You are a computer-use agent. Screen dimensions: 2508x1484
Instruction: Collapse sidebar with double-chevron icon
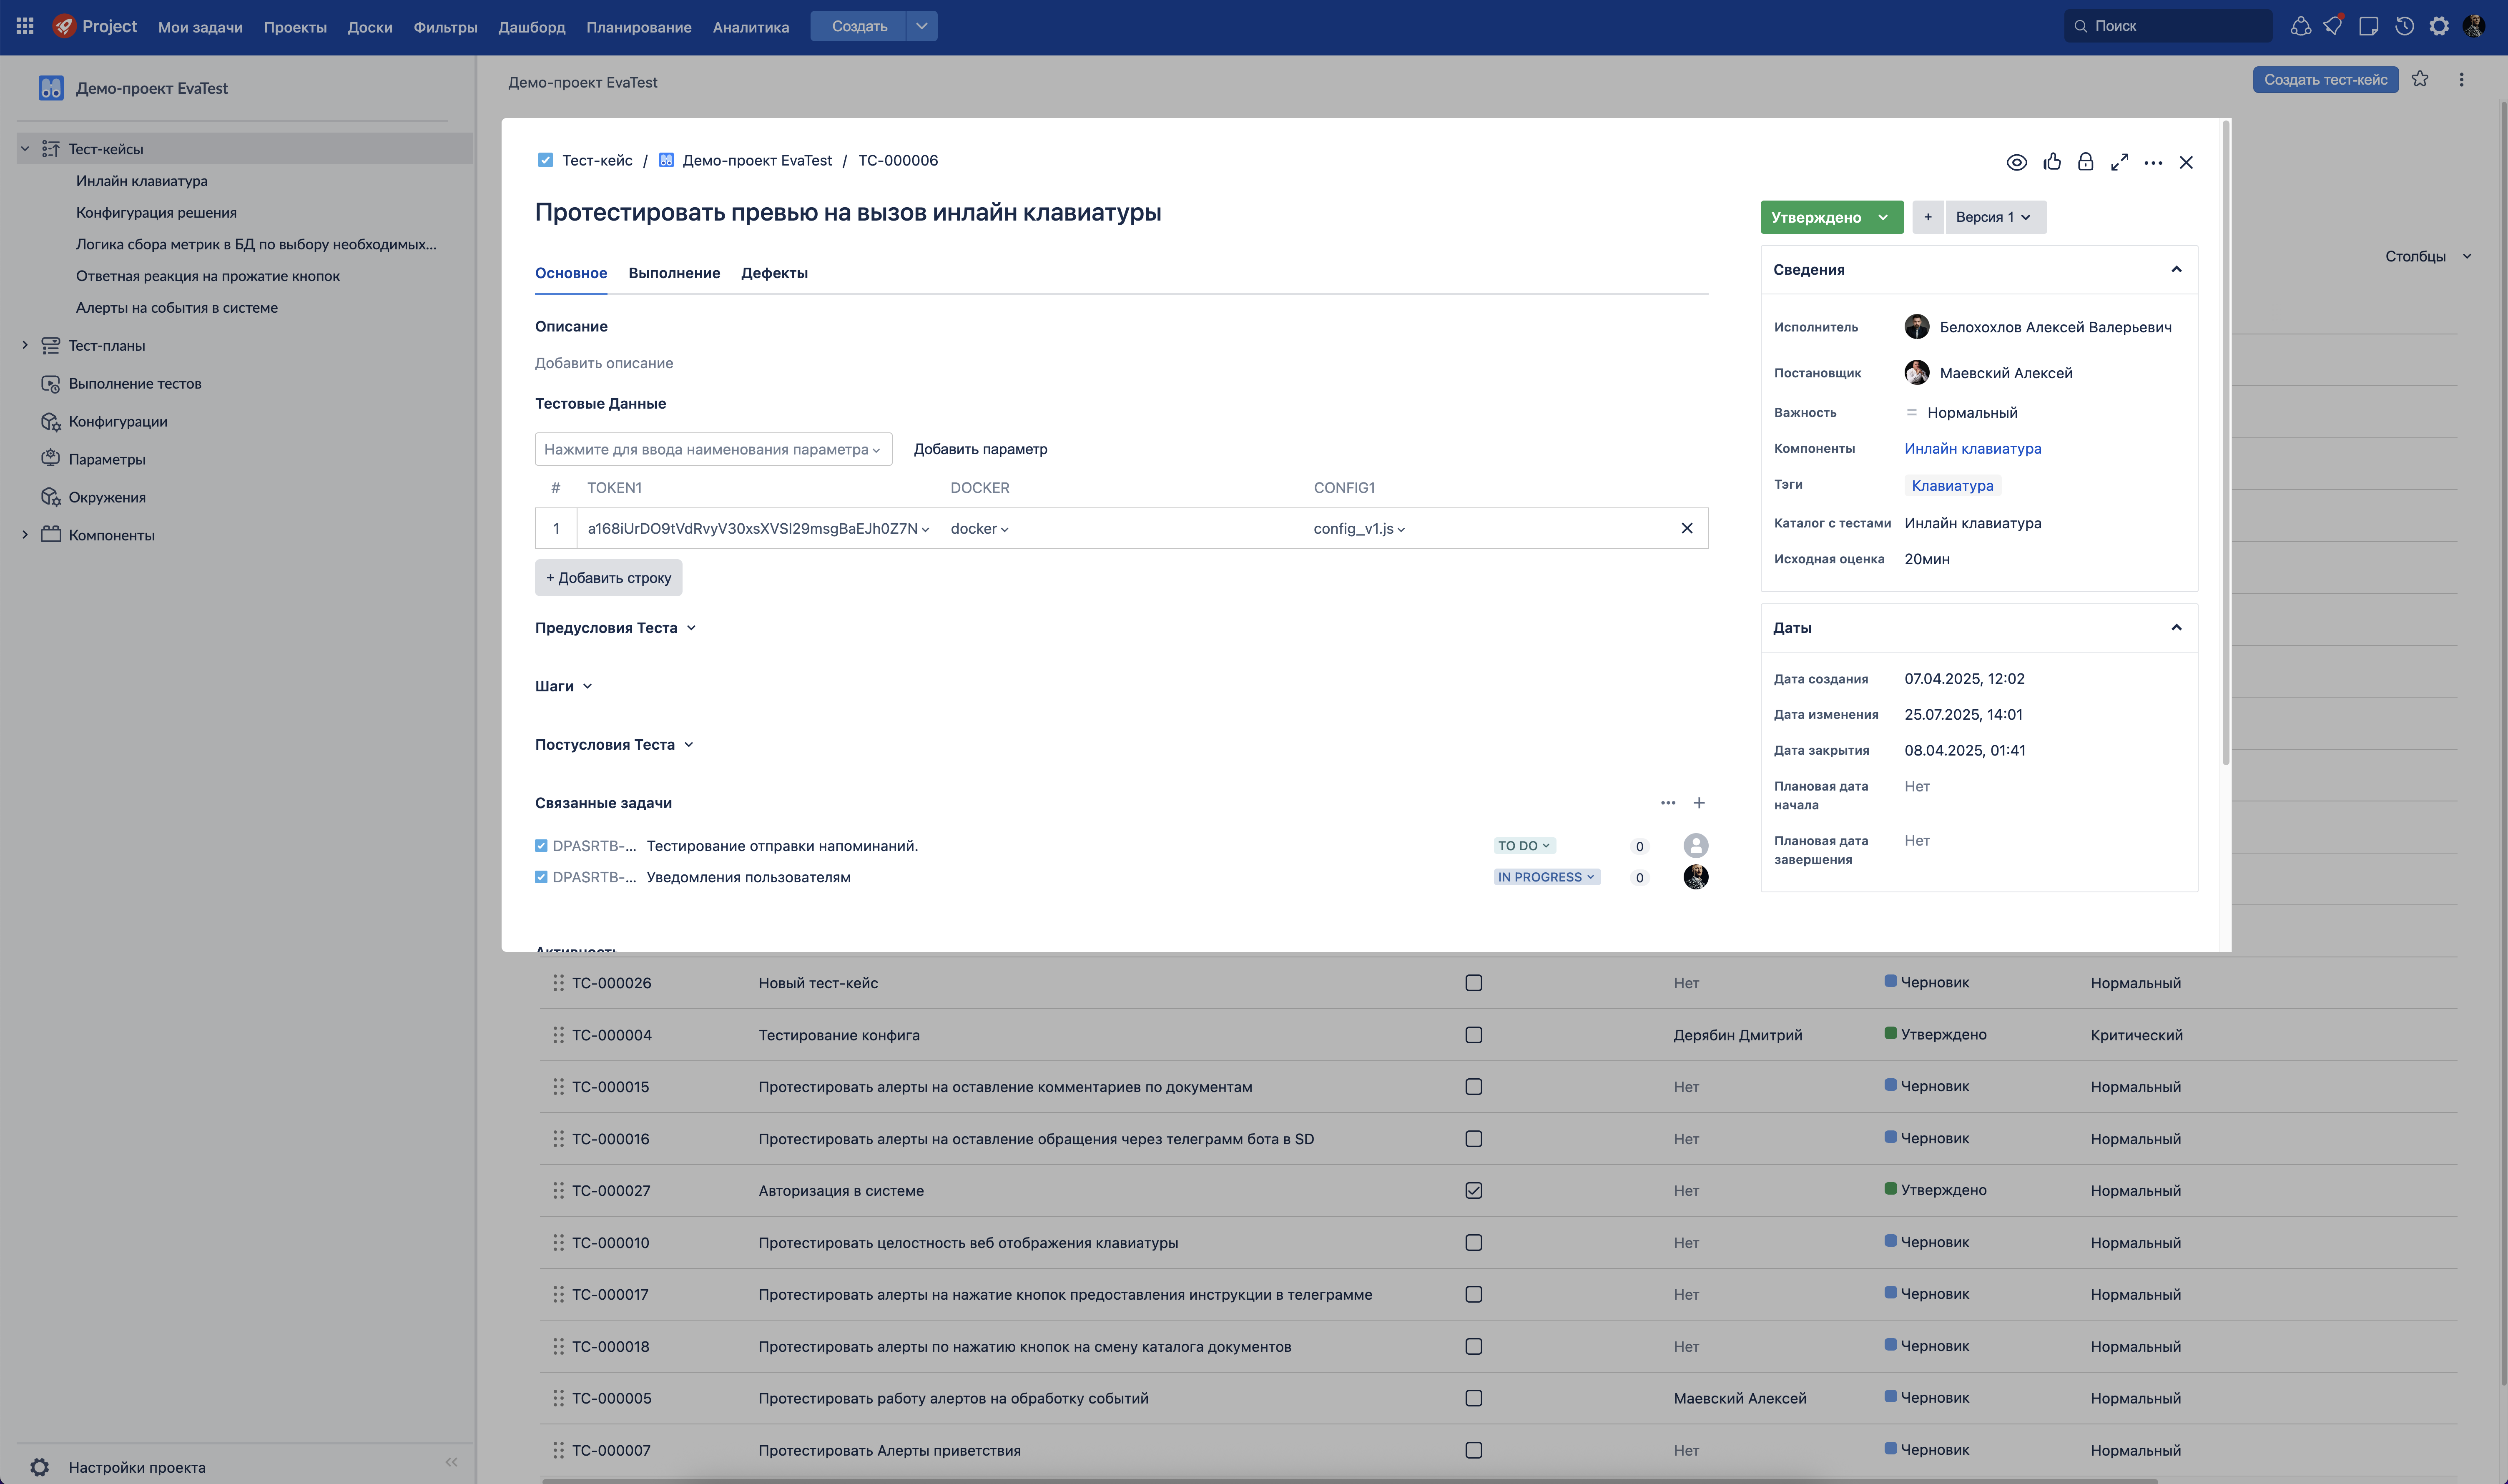451,1462
